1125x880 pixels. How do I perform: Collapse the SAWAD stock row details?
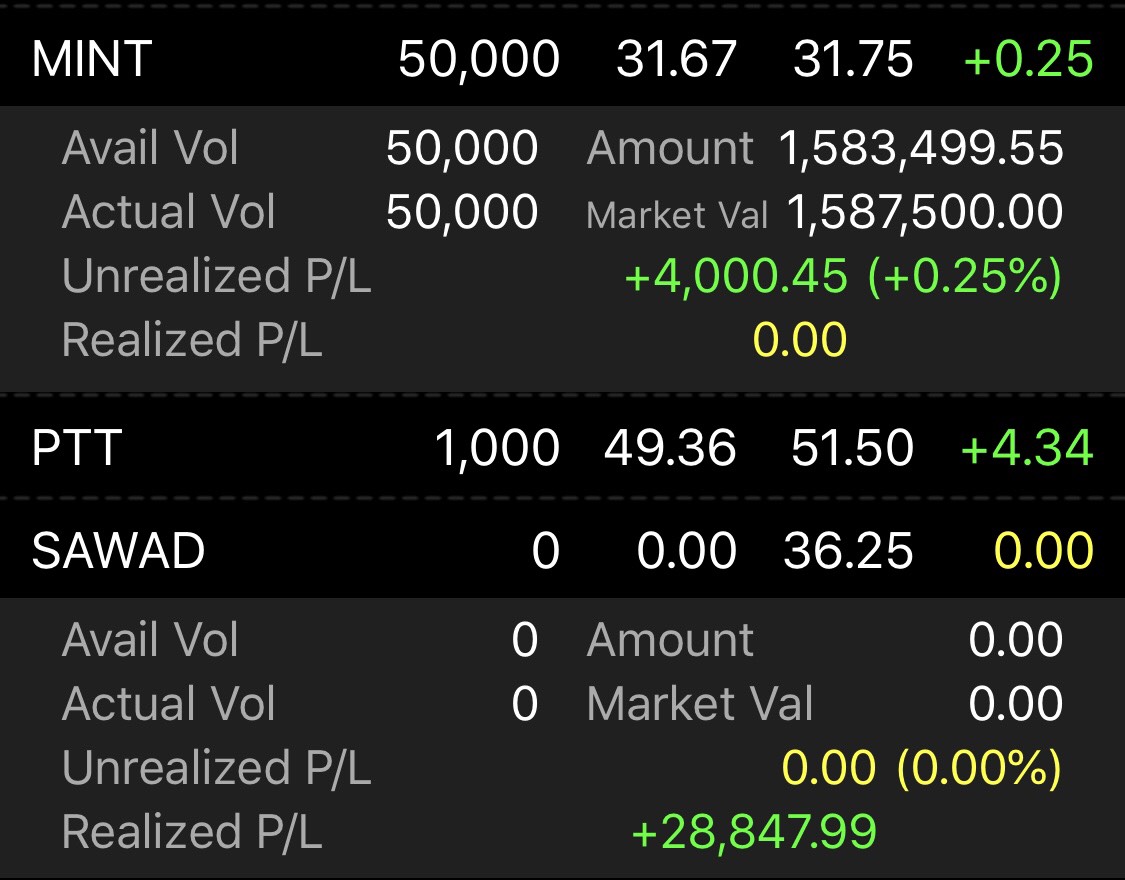(118, 551)
